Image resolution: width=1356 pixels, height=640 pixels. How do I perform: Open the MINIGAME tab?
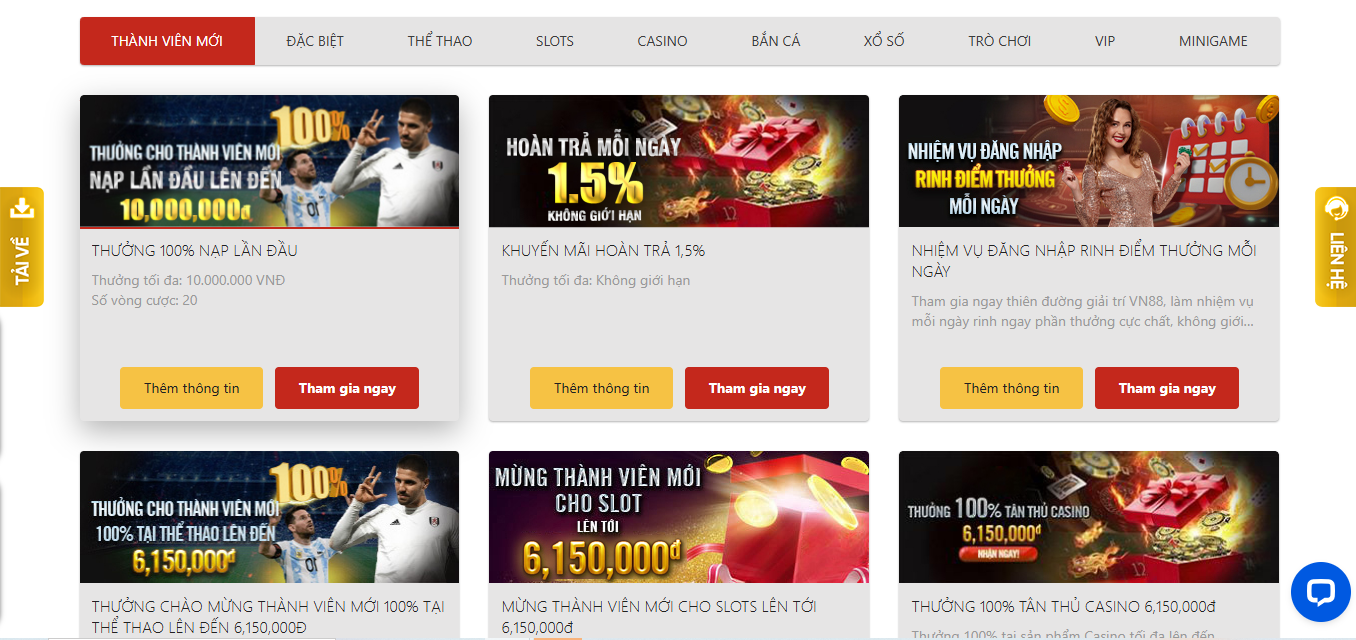coord(1213,41)
